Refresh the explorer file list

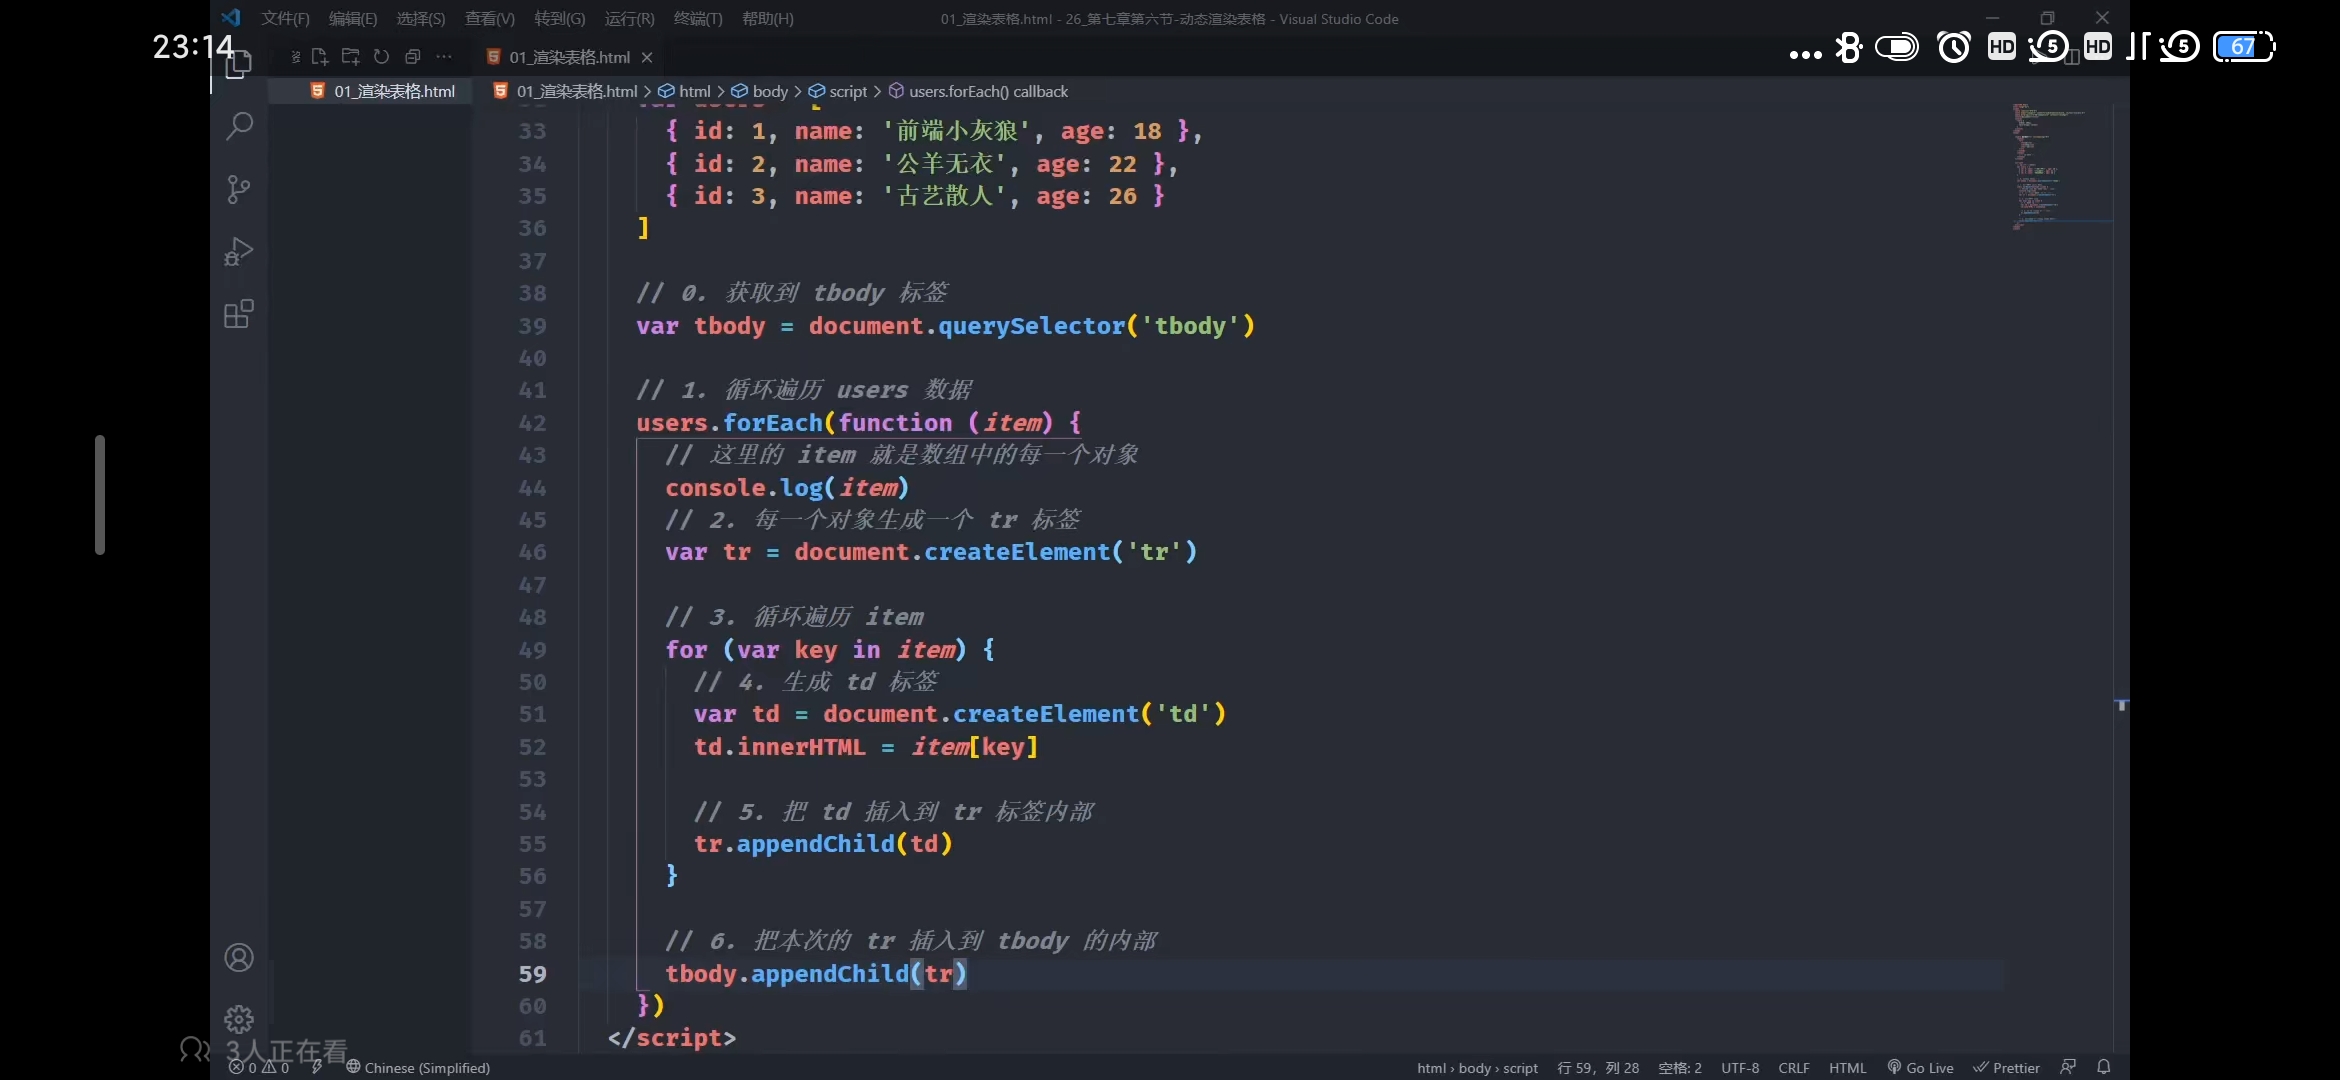click(x=381, y=57)
